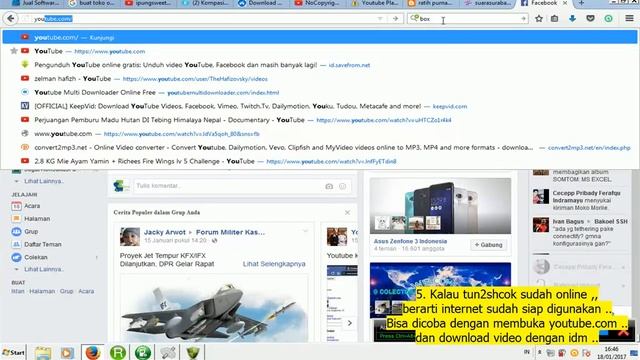The height and width of the screenshot is (360, 640).
Task: Click 'Iklan' link under Buat
Action: pyautogui.click(x=18, y=291)
